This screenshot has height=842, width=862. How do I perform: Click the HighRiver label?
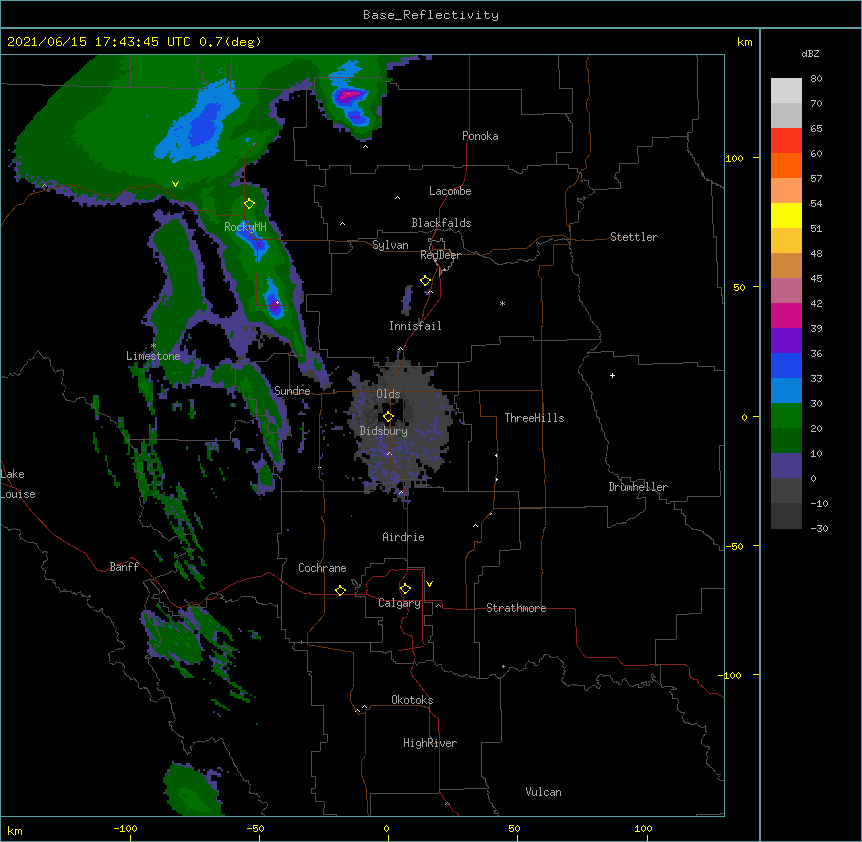430,743
